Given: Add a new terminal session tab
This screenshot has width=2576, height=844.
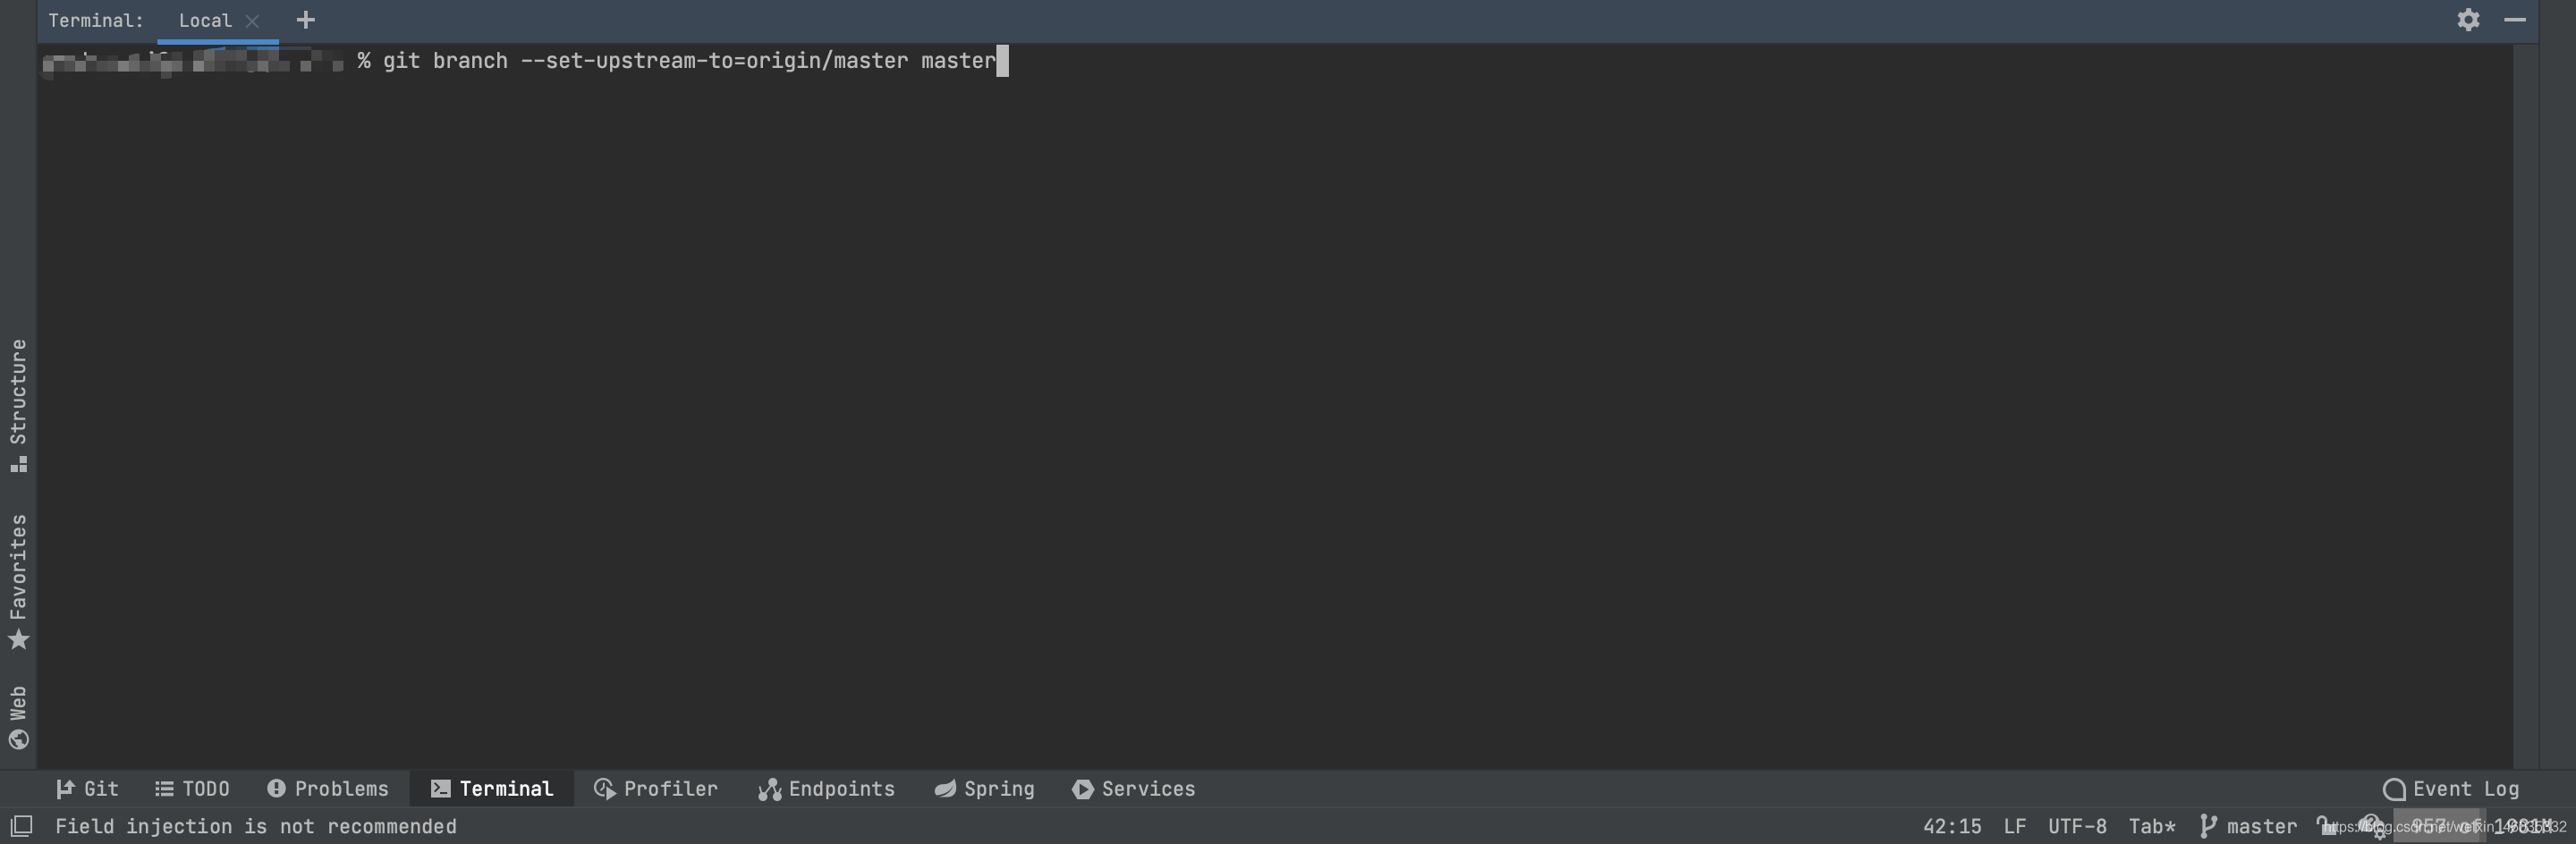Looking at the screenshot, I should (306, 20).
